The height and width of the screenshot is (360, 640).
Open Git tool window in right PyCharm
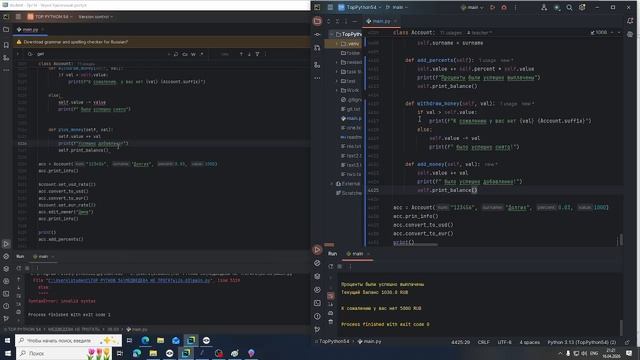(x=317, y=329)
